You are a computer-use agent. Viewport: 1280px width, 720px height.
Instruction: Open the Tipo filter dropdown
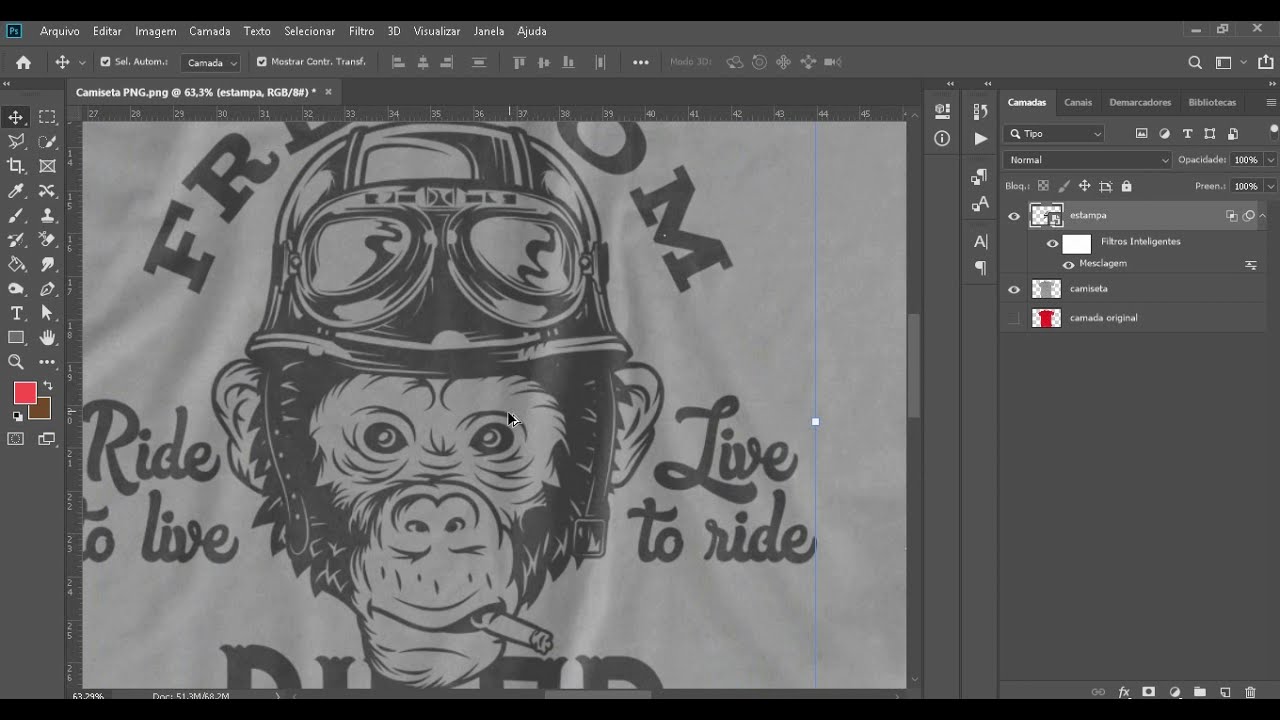[1055, 133]
